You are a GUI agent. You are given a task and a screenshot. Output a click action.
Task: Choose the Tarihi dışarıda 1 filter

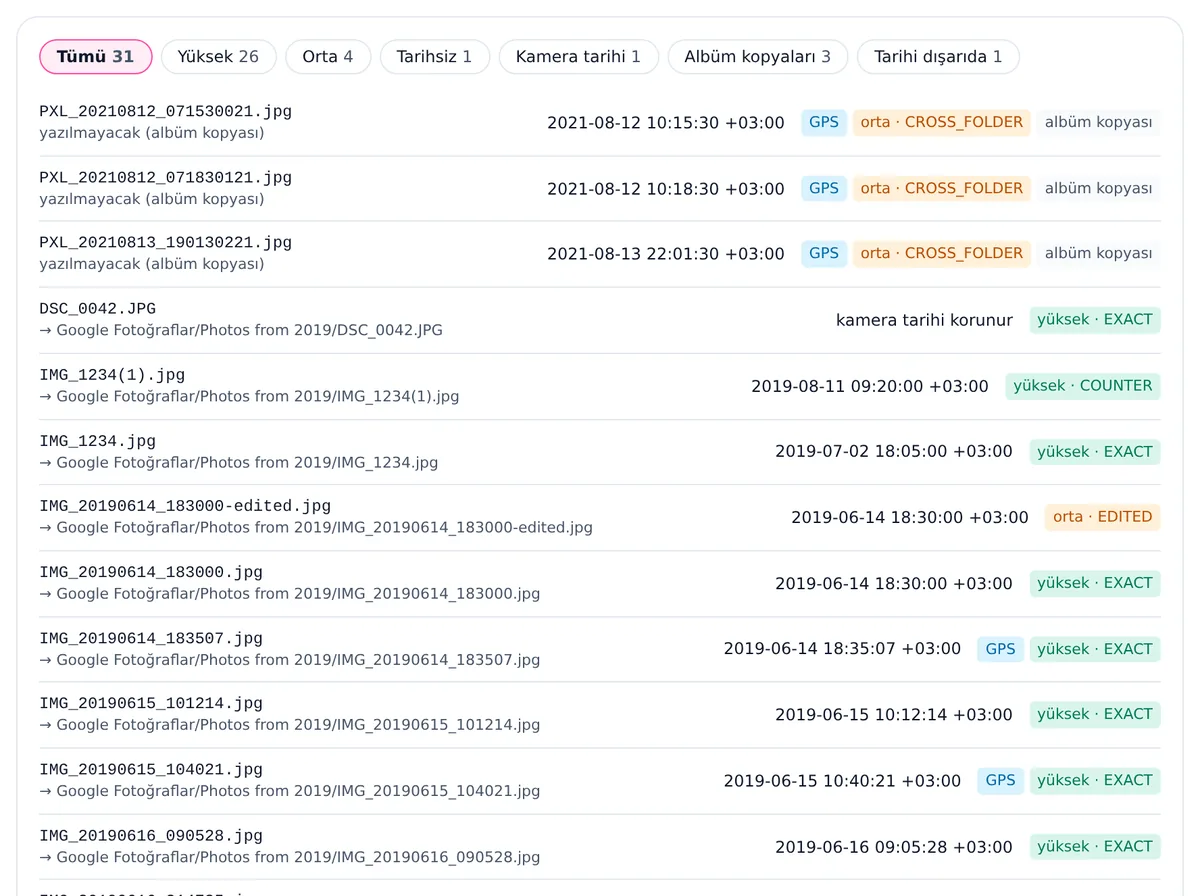(x=938, y=57)
